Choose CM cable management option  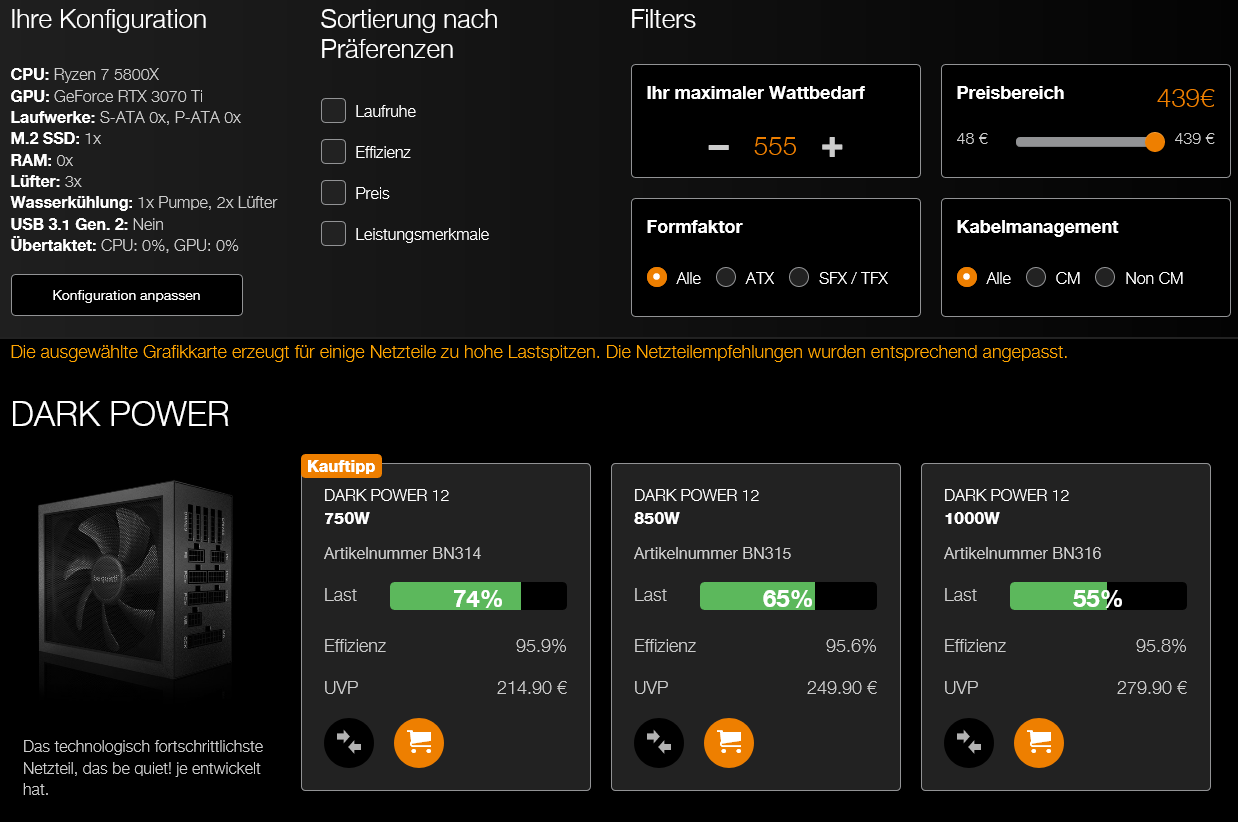(x=1036, y=277)
